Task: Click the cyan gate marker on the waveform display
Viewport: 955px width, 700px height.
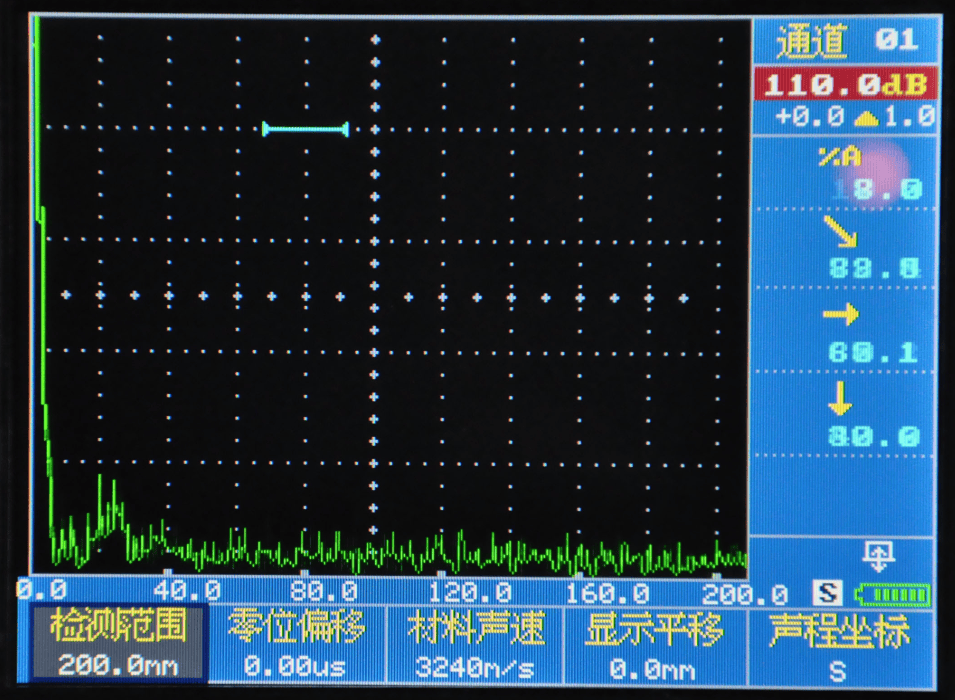Action: point(305,128)
